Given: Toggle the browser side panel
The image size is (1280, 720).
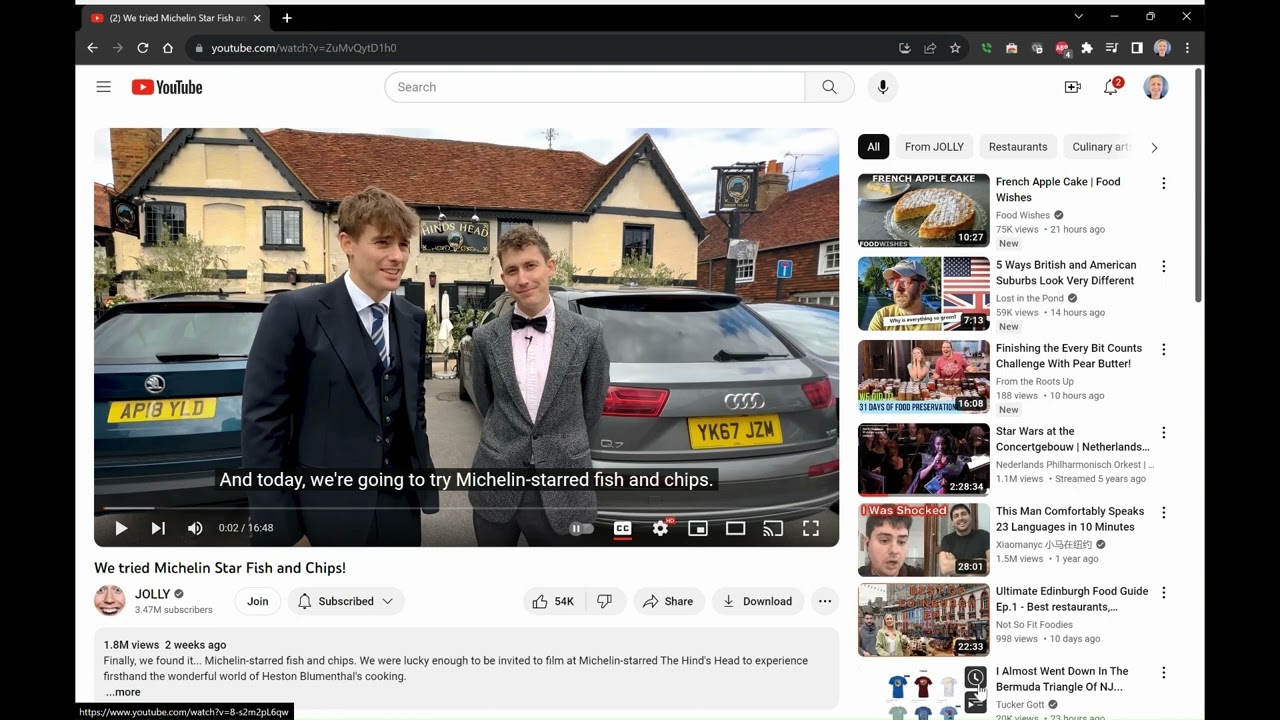Looking at the screenshot, I should (1137, 48).
